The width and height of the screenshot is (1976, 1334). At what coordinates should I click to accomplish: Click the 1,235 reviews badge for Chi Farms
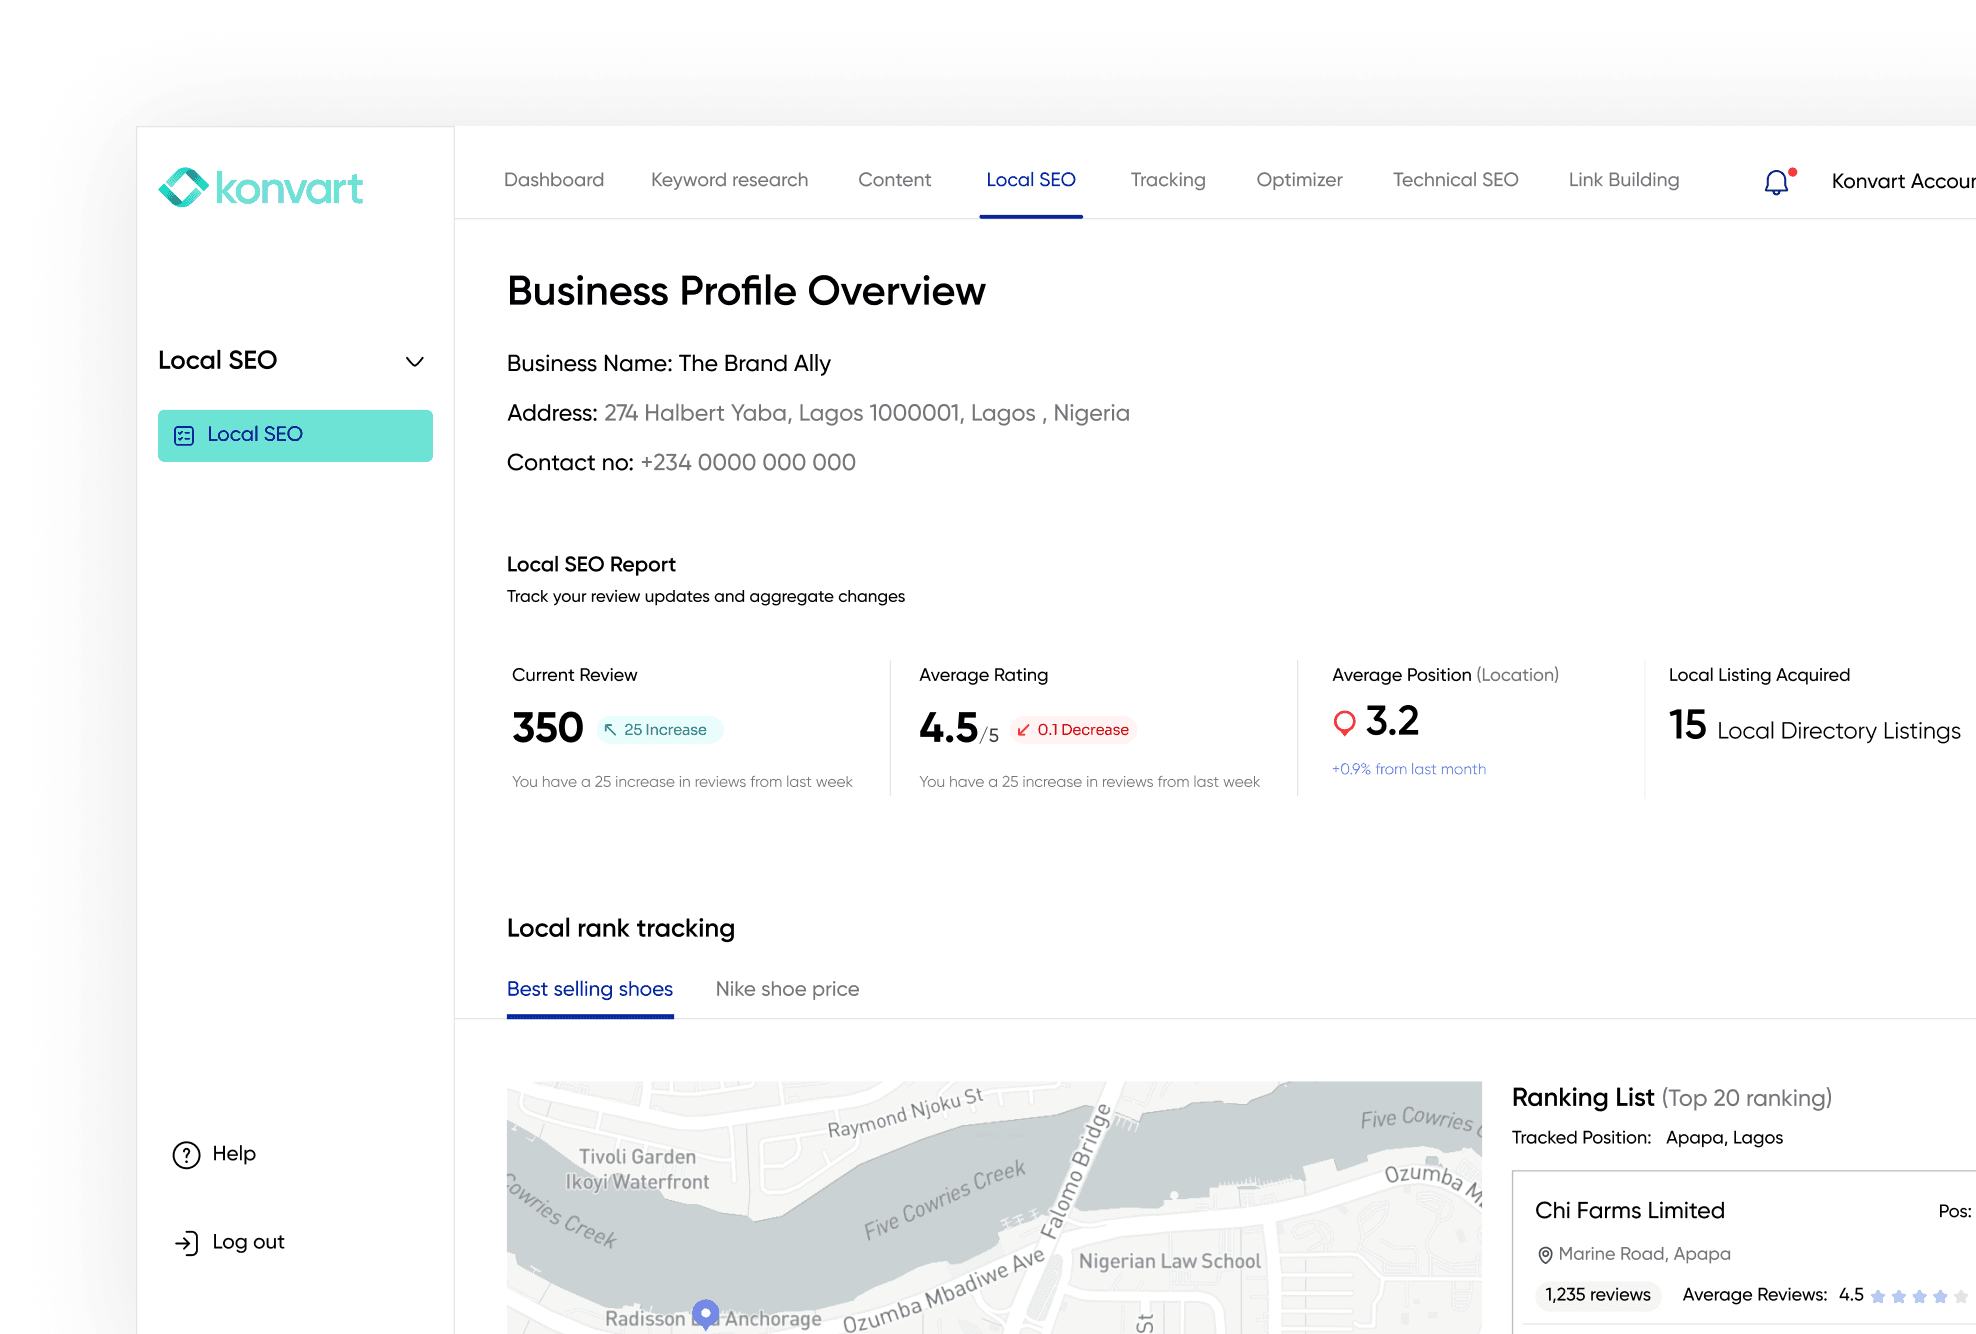[x=1597, y=1295]
